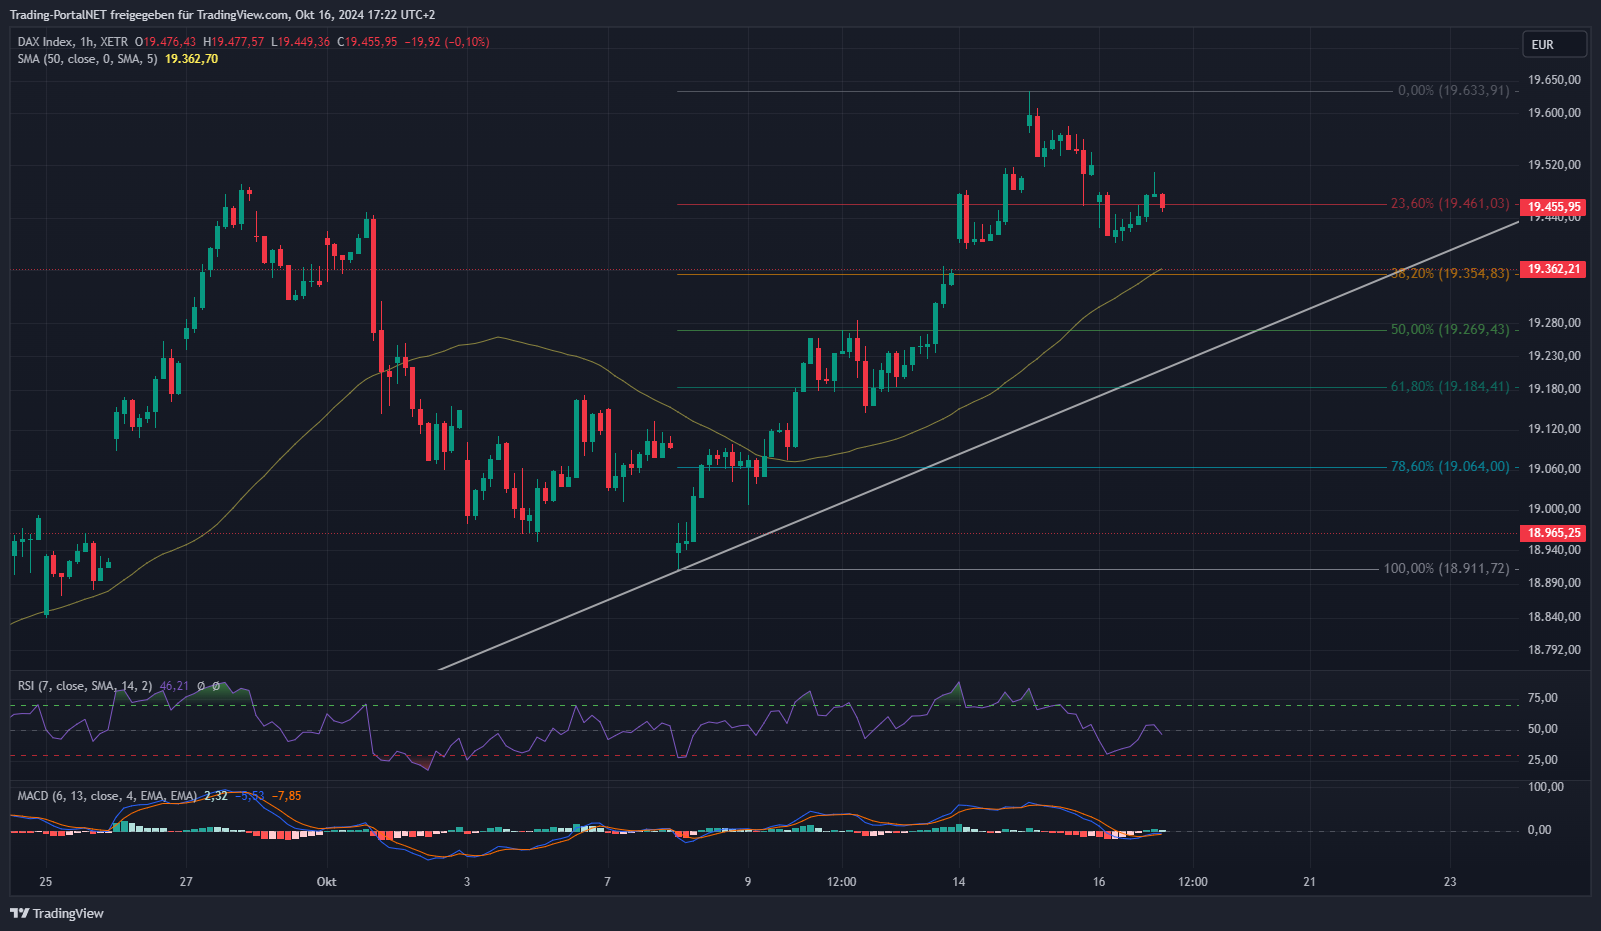Click price axis label 19.280,00
The width and height of the screenshot is (1601, 931).
click(x=1554, y=323)
